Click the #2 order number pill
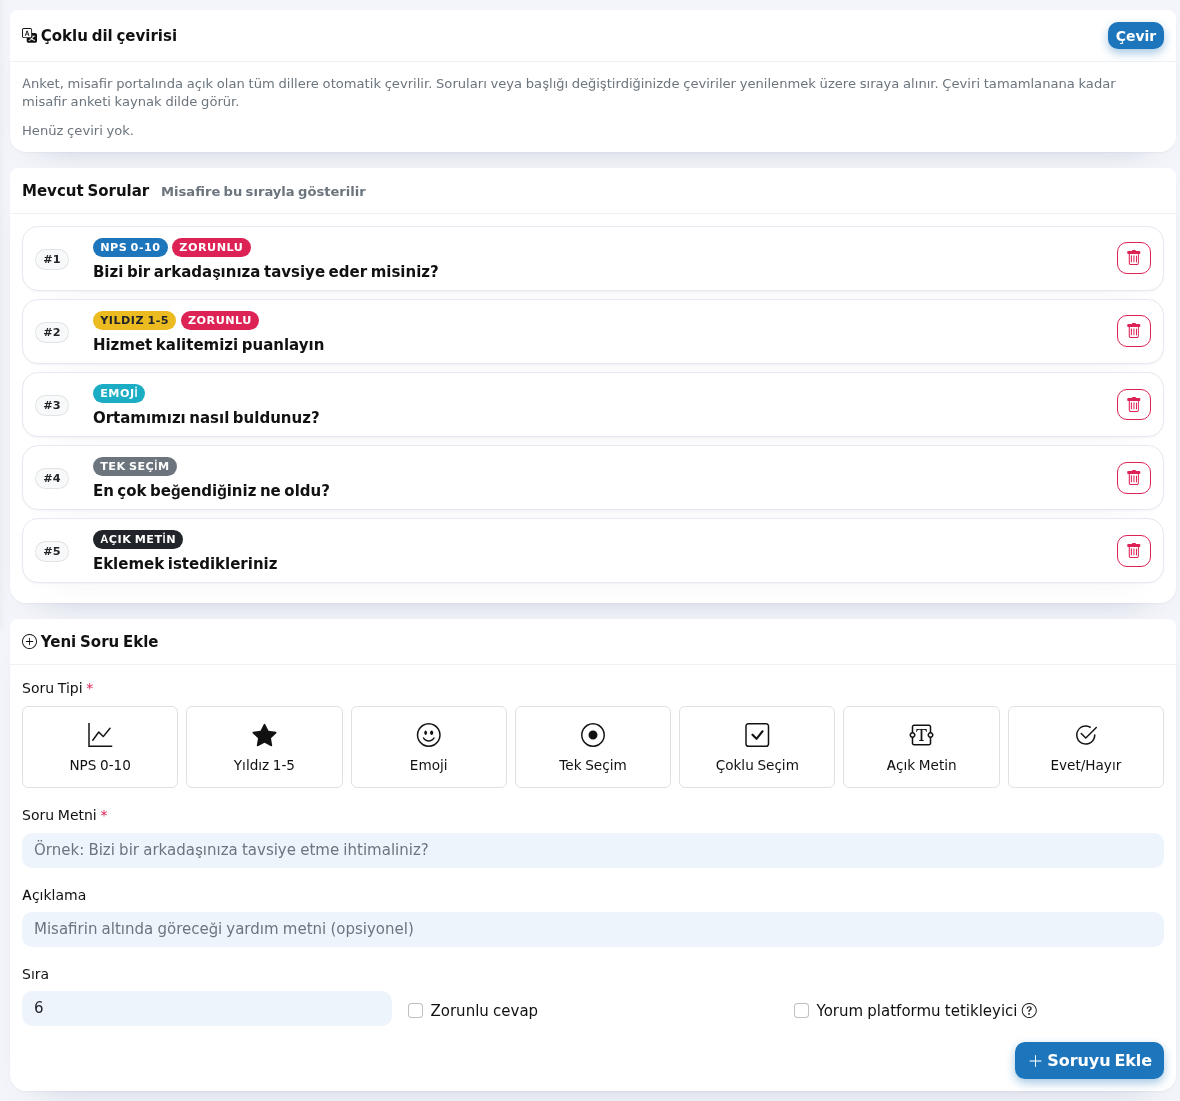 click(52, 332)
